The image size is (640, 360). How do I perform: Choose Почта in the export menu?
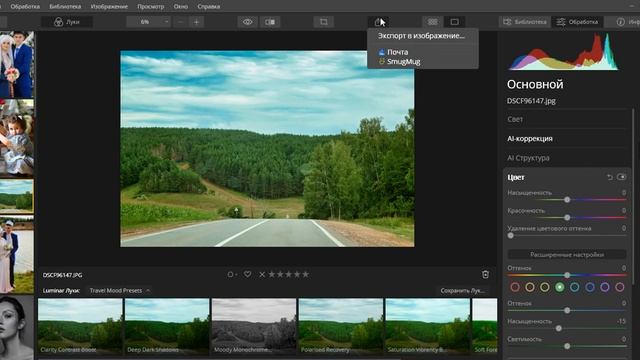click(398, 52)
